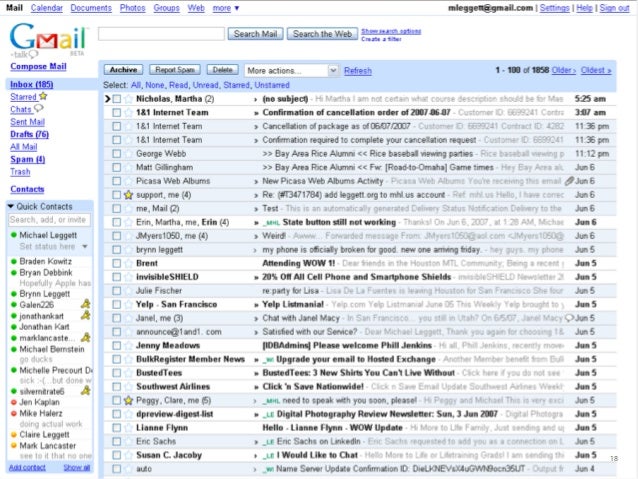638x479 pixels.
Task: Click AIM buddy icon next to marklancaste
Action: click(85, 337)
